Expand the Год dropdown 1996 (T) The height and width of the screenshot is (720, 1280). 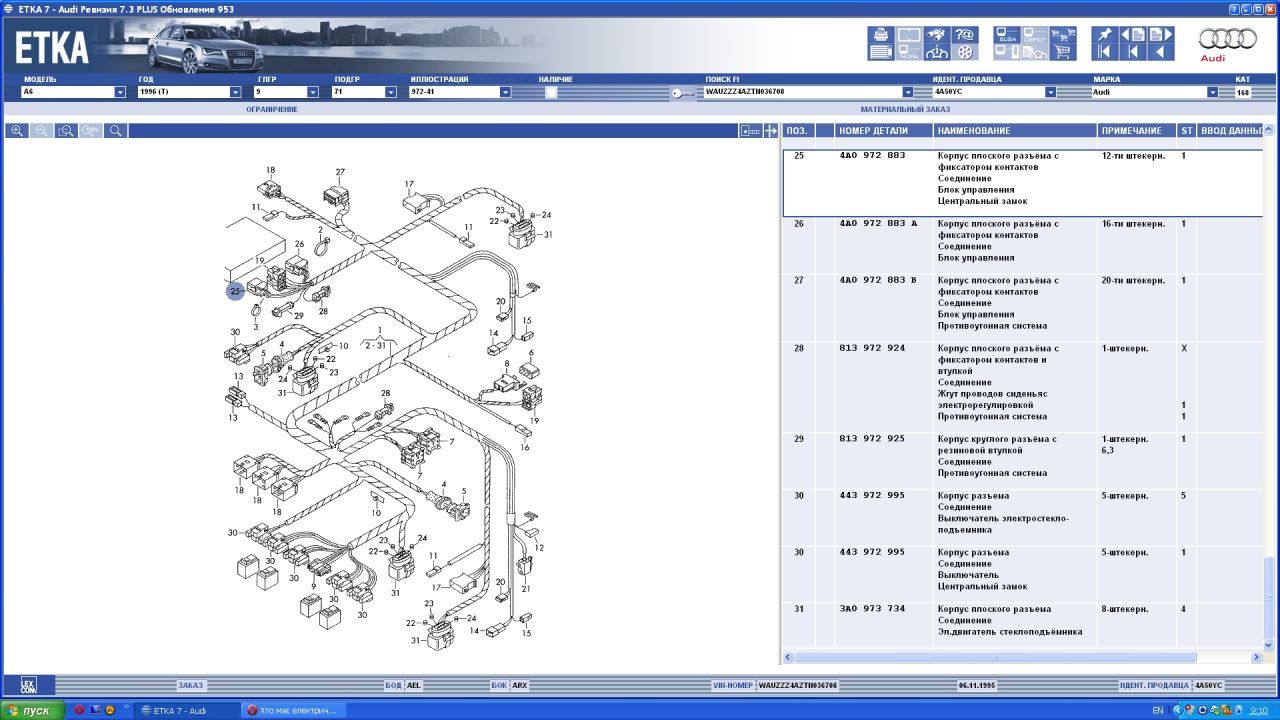[236, 92]
